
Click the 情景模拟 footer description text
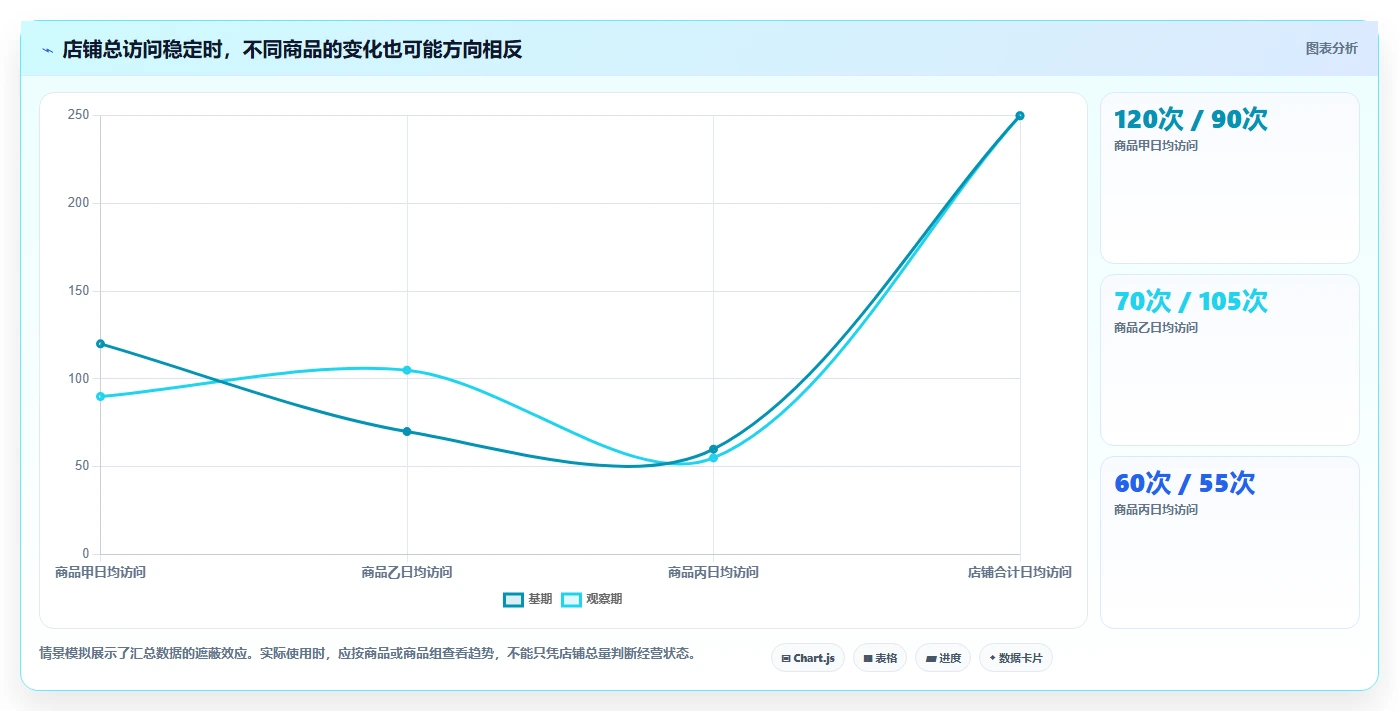coord(367,653)
